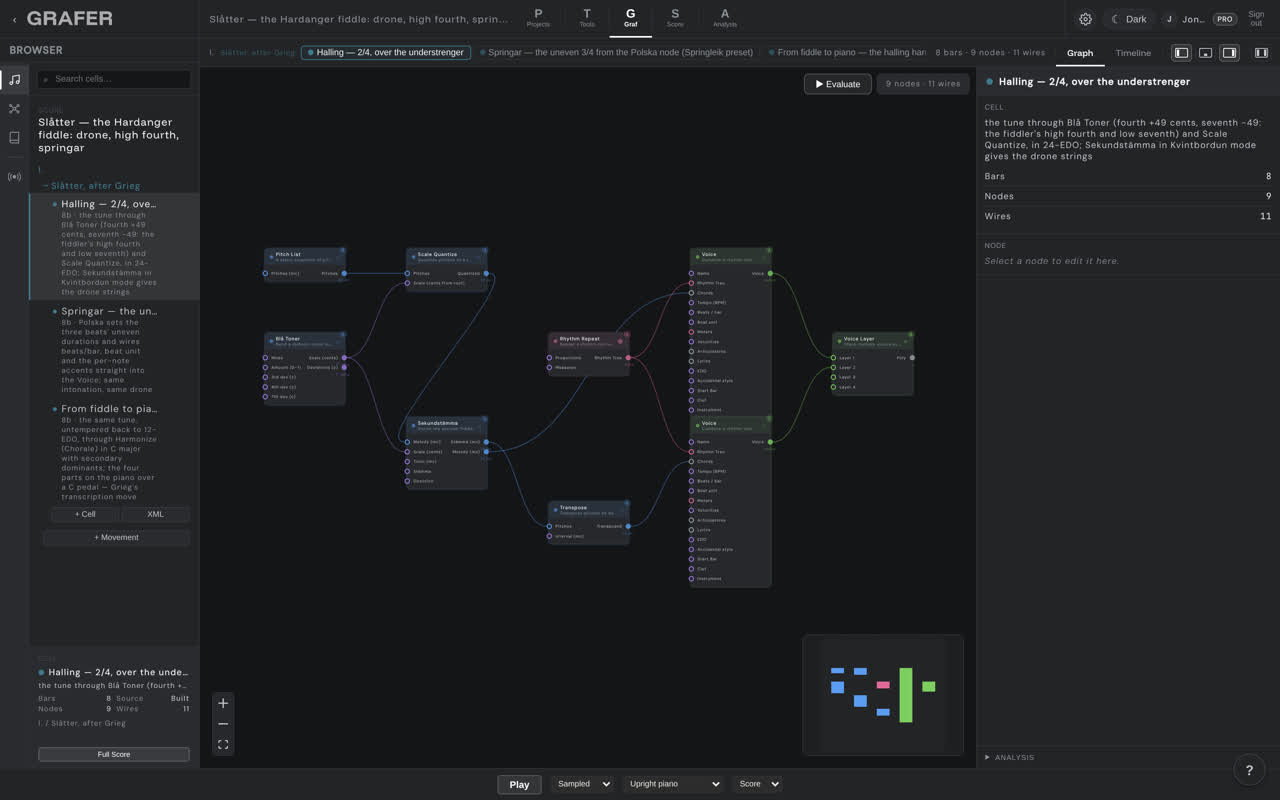The height and width of the screenshot is (800, 1280).
Task: Click the Evaluate button
Action: click(x=838, y=84)
